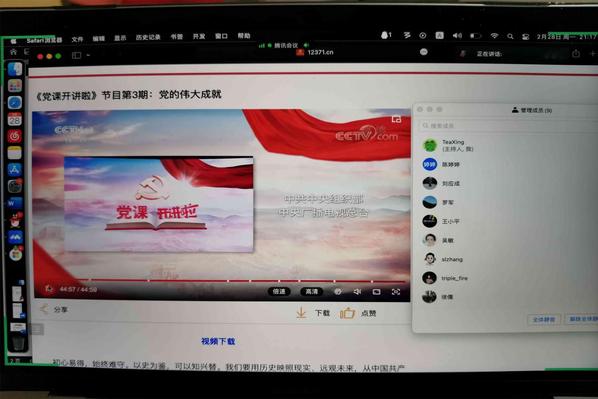The height and width of the screenshot is (399, 598).
Task: Open the Wi-Fi status menu
Action: pos(494,36)
